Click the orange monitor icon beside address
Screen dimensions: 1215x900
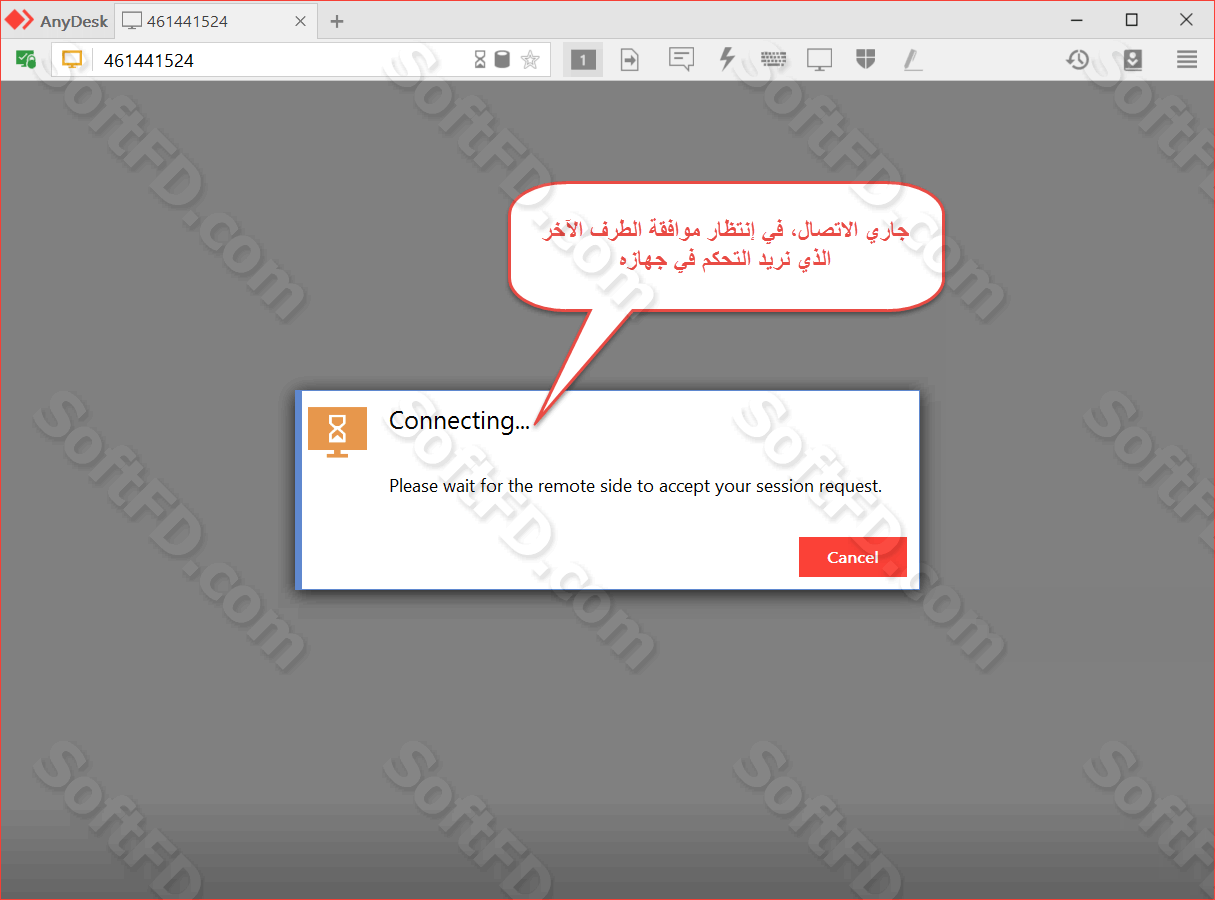72,60
